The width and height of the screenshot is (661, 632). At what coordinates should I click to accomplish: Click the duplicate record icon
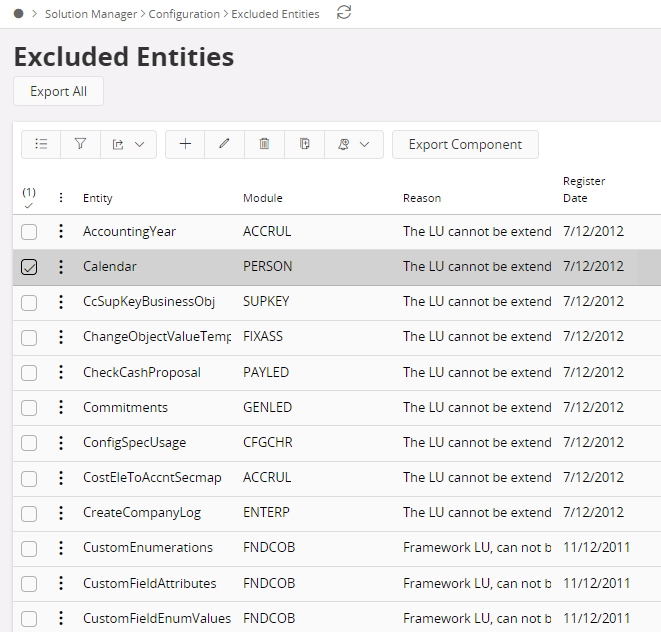304,144
